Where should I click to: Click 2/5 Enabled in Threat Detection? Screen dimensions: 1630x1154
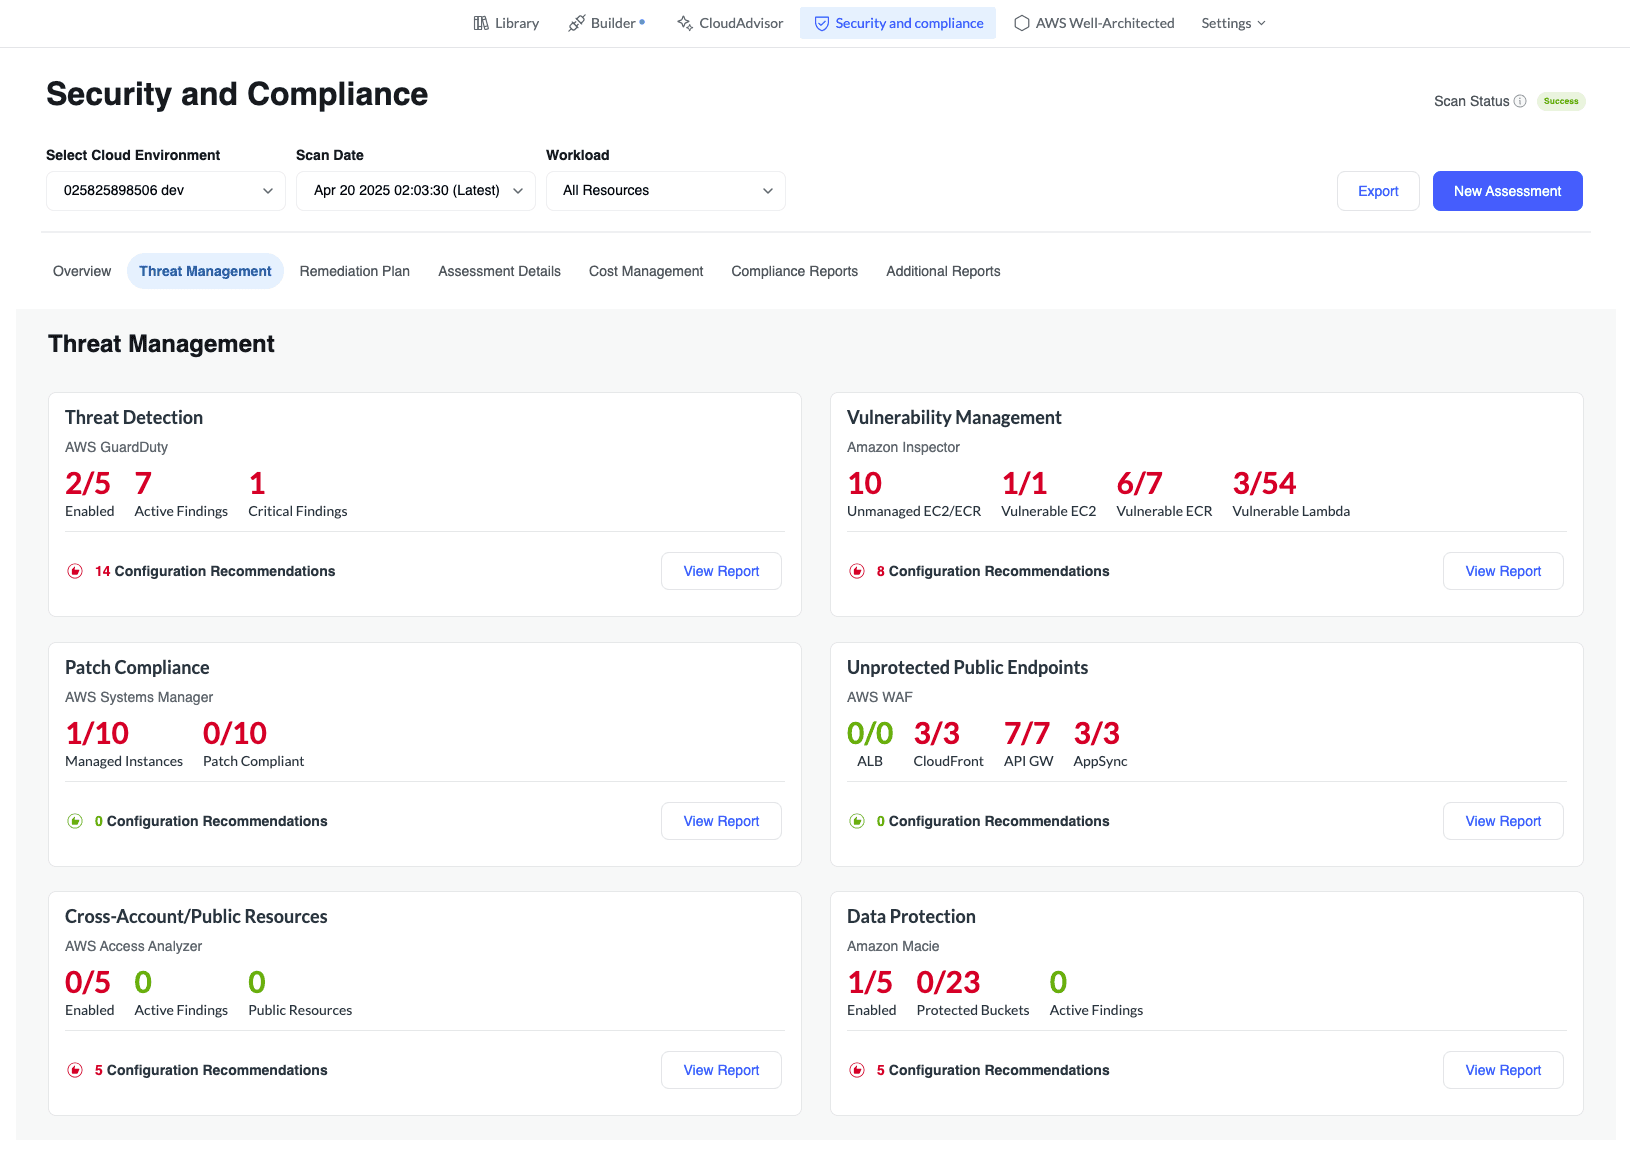pyautogui.click(x=89, y=494)
